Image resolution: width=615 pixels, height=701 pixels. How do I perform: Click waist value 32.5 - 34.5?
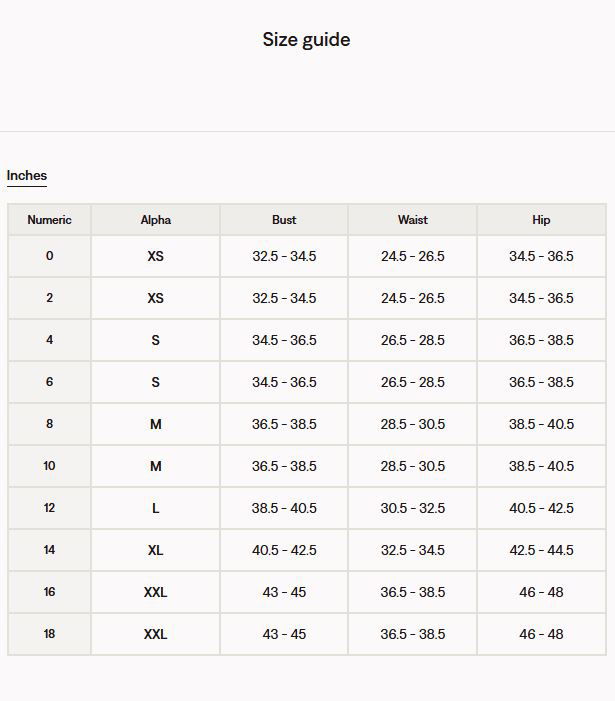click(x=413, y=550)
